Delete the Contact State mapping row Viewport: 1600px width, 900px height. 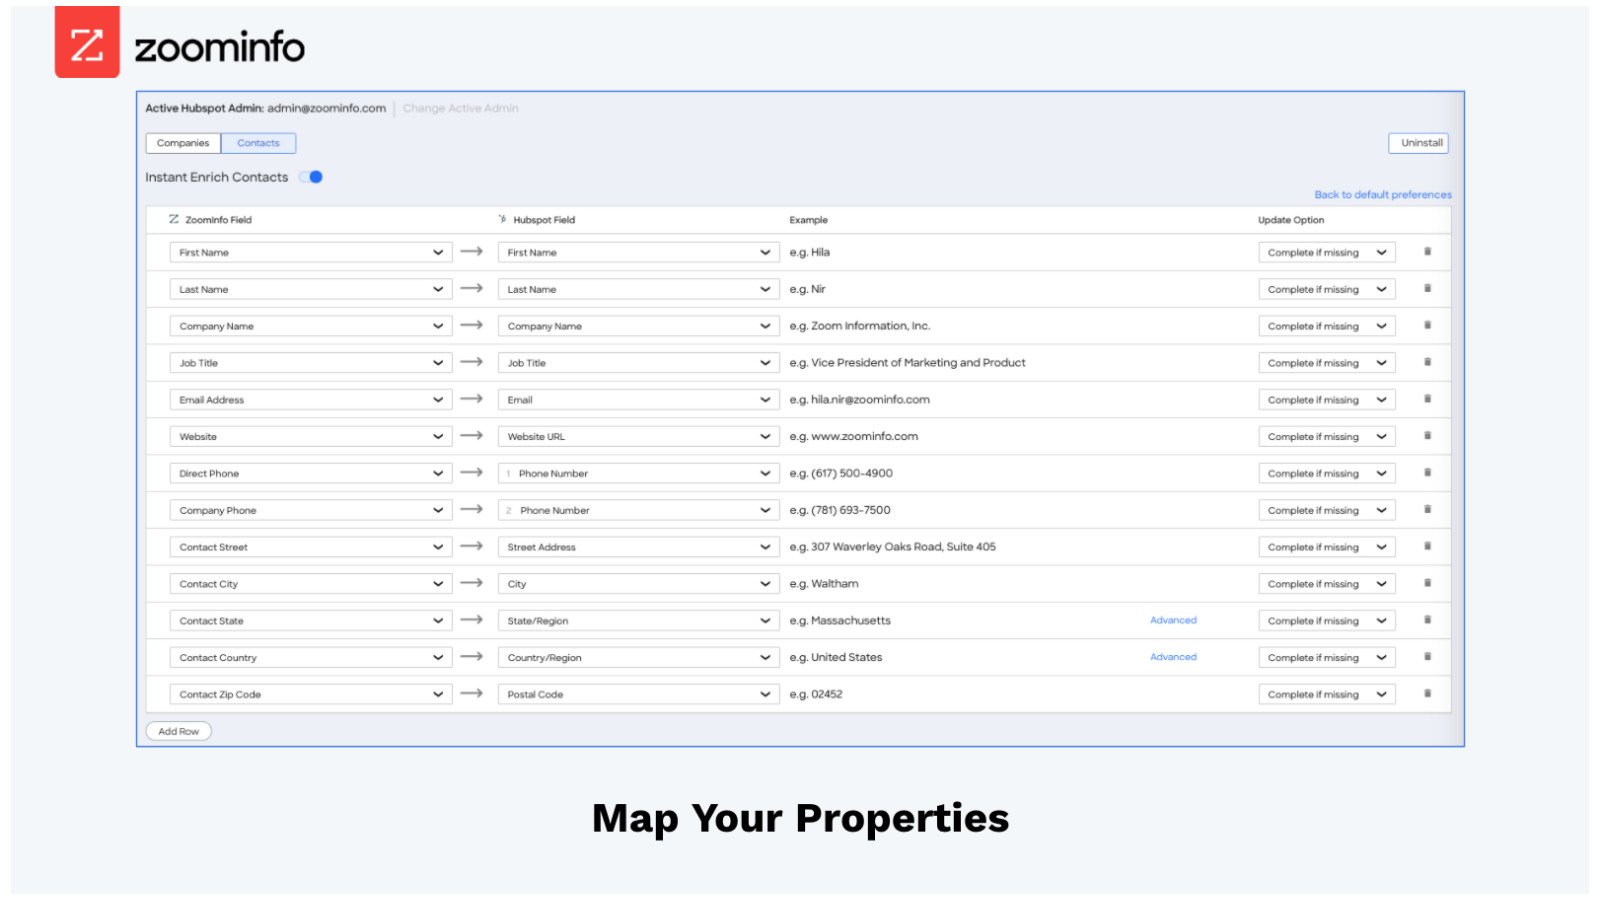[1427, 620]
